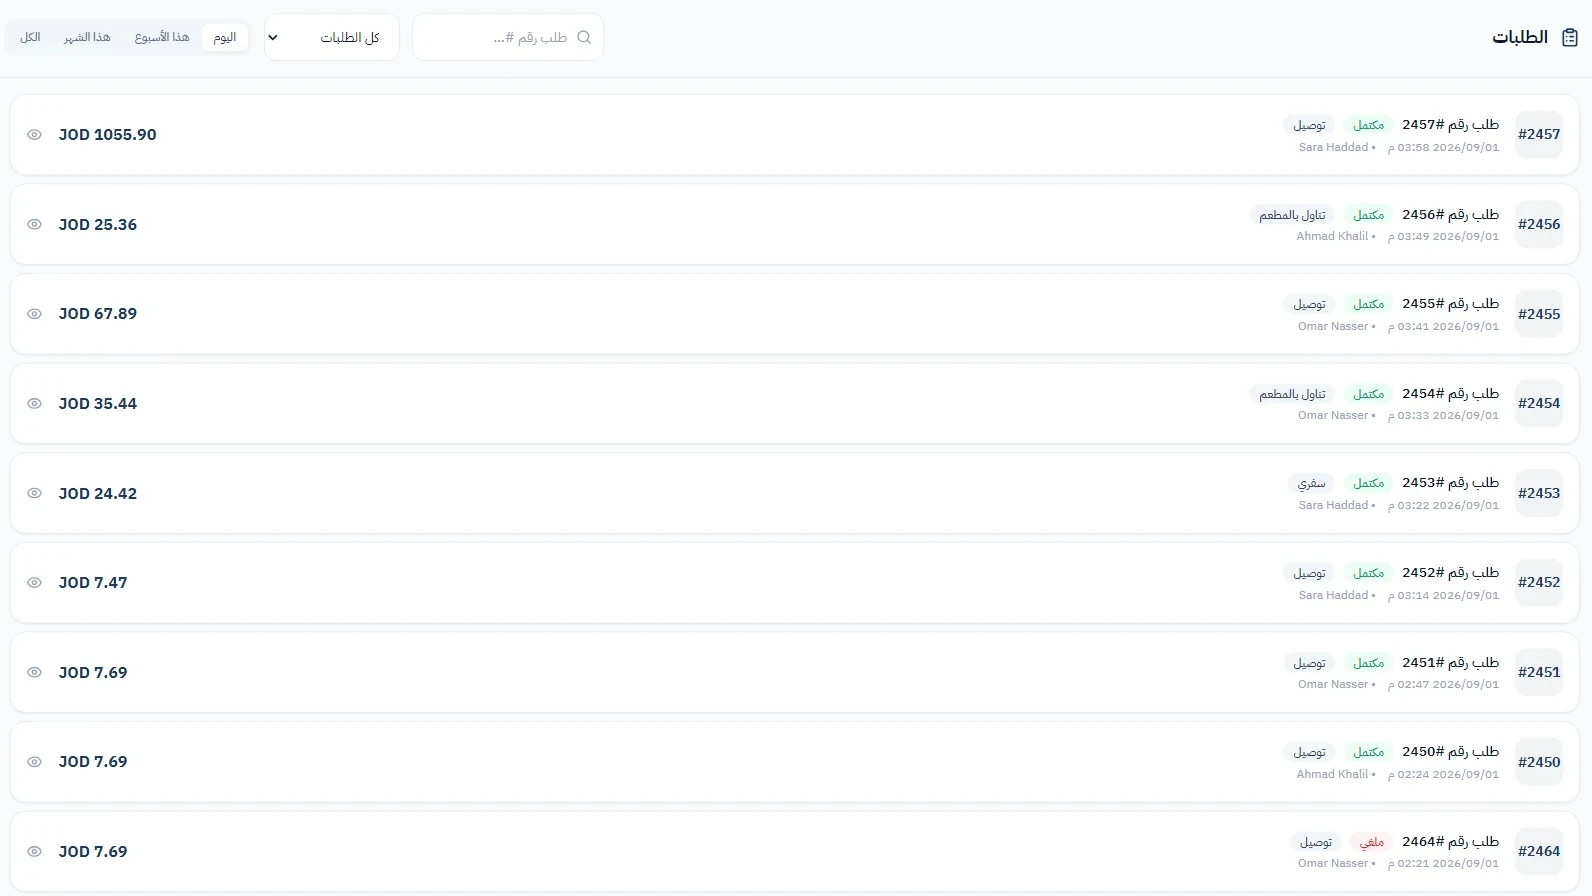
Task: Click the #2453 order badge
Action: (1539, 493)
